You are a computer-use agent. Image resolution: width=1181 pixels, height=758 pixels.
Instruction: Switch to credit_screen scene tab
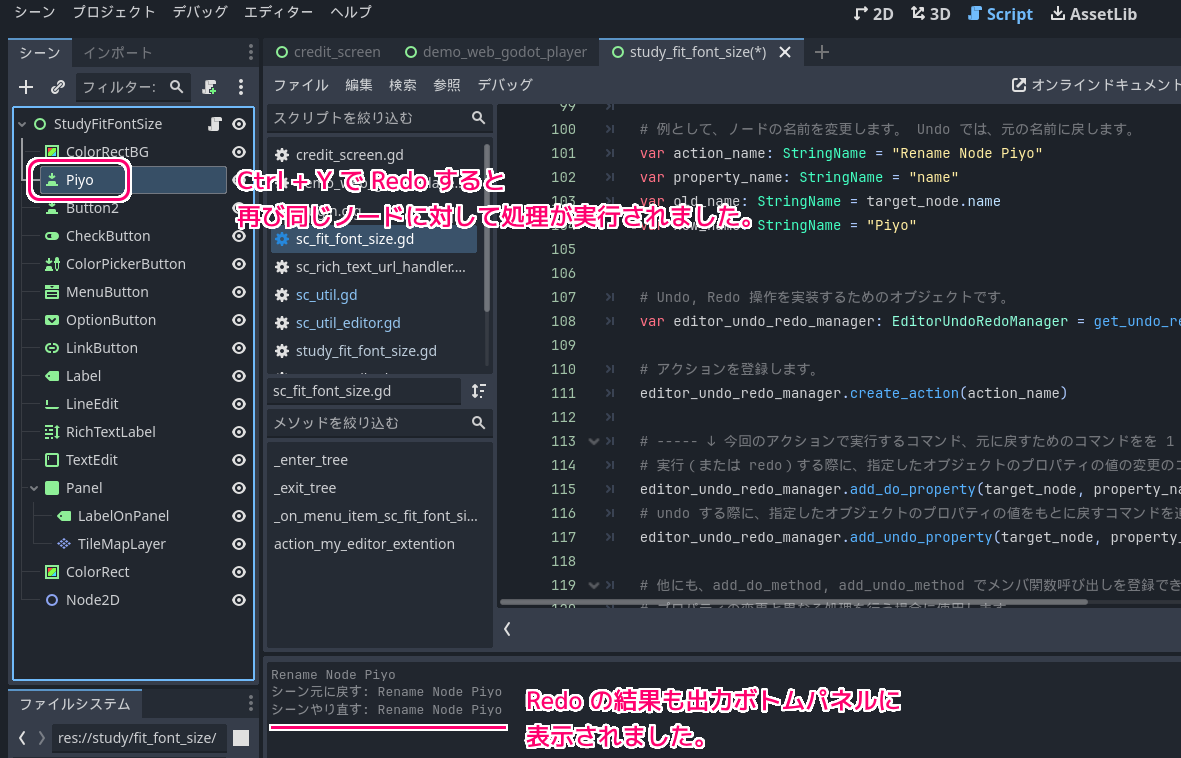click(328, 52)
